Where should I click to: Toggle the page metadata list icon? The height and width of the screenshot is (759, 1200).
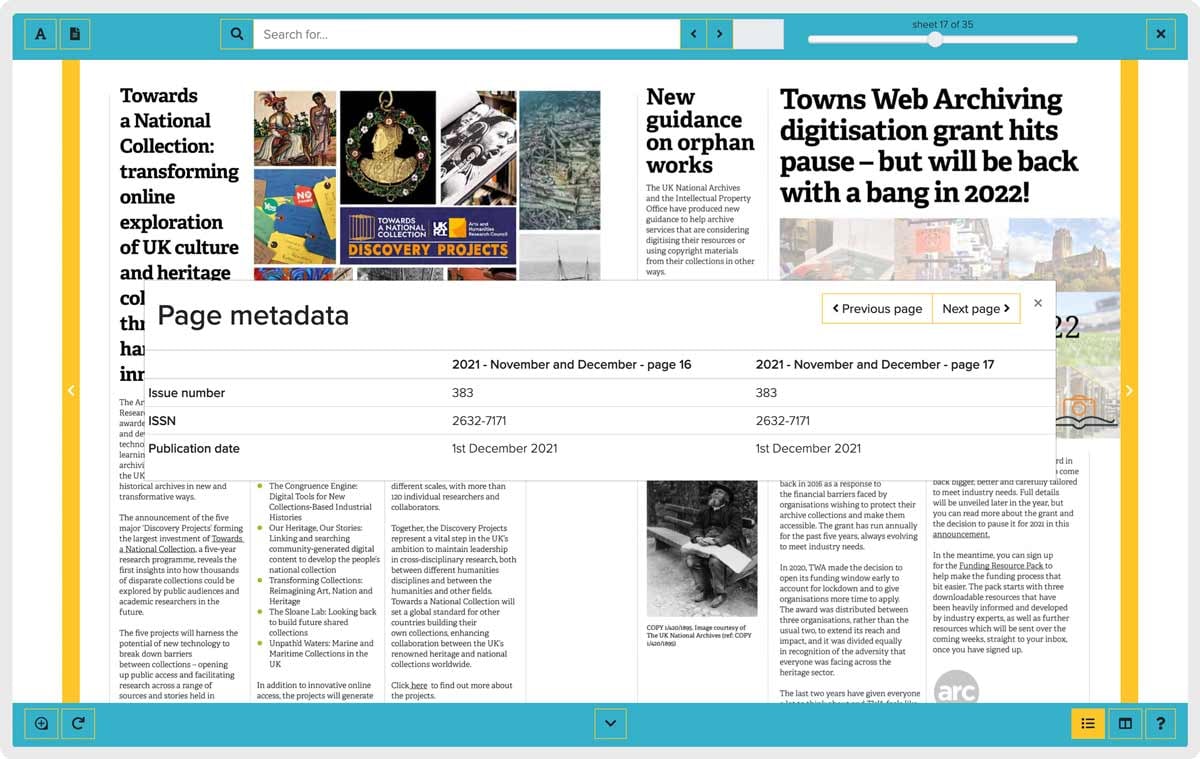click(1088, 723)
